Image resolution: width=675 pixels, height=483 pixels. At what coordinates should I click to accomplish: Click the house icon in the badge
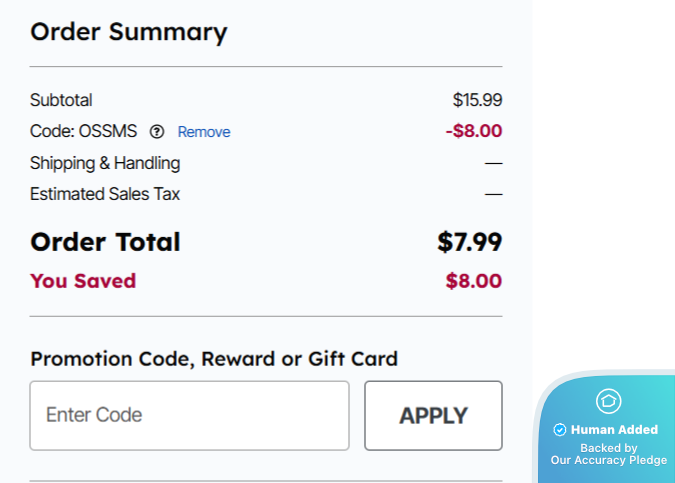608,401
